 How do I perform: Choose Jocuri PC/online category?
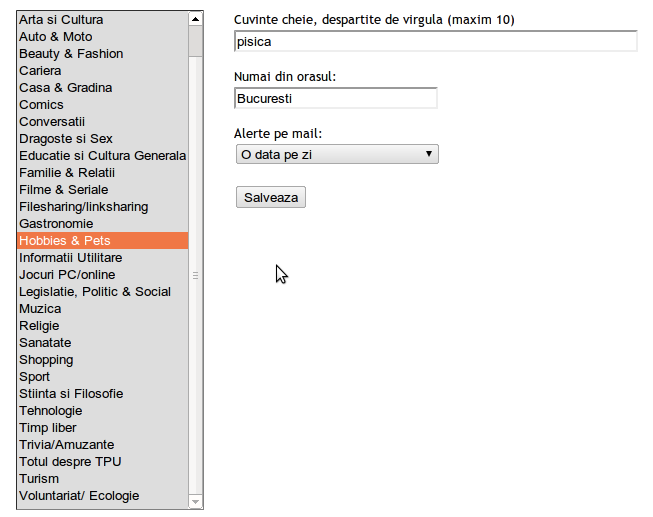tap(102, 275)
